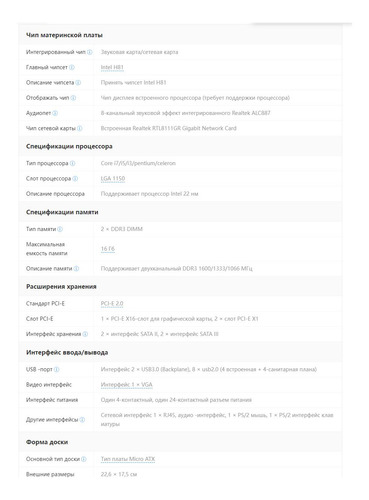Click info icon next to Другие интерфейсы

pos(82,420)
